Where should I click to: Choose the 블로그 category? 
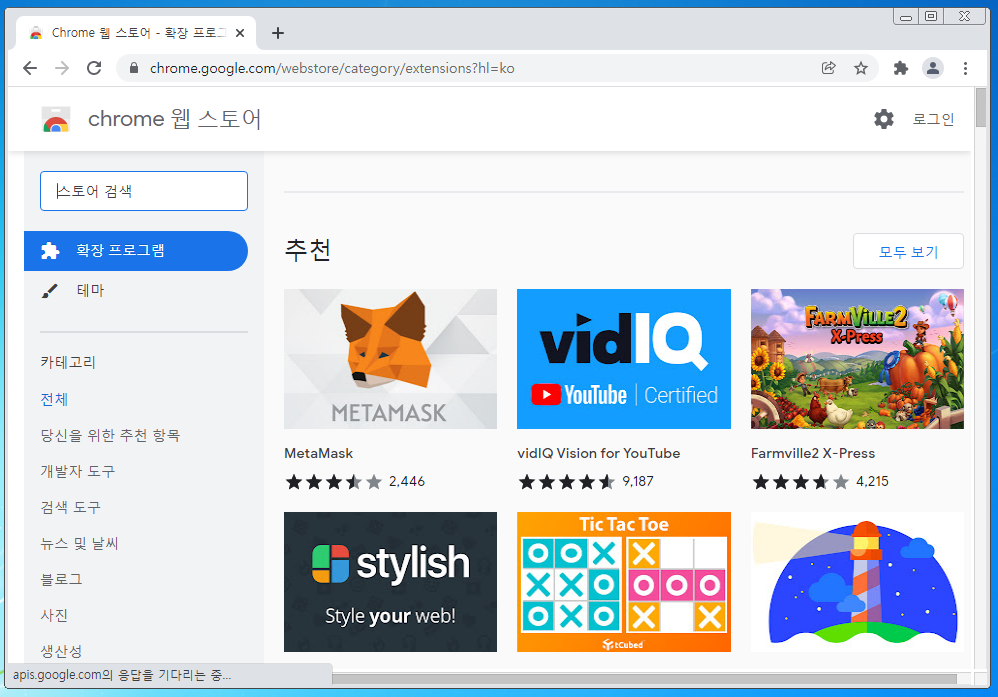tap(61, 579)
